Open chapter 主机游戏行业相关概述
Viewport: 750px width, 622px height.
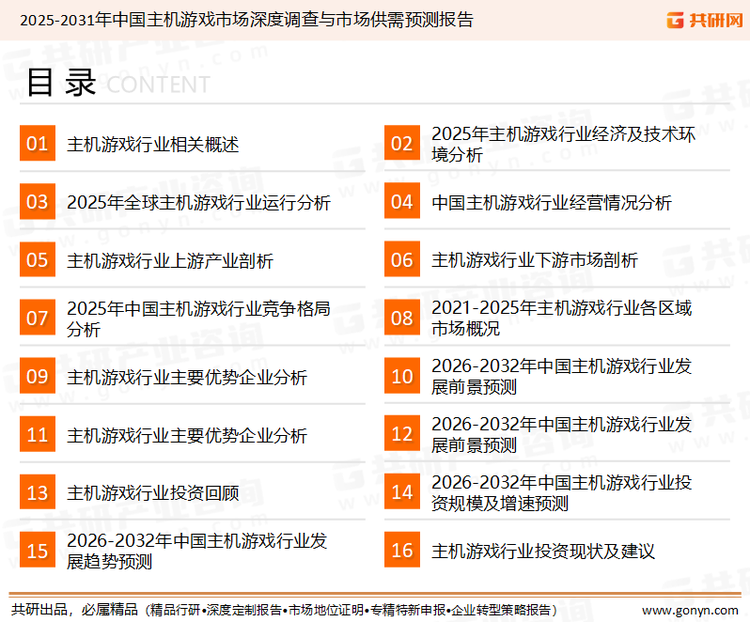tap(153, 144)
